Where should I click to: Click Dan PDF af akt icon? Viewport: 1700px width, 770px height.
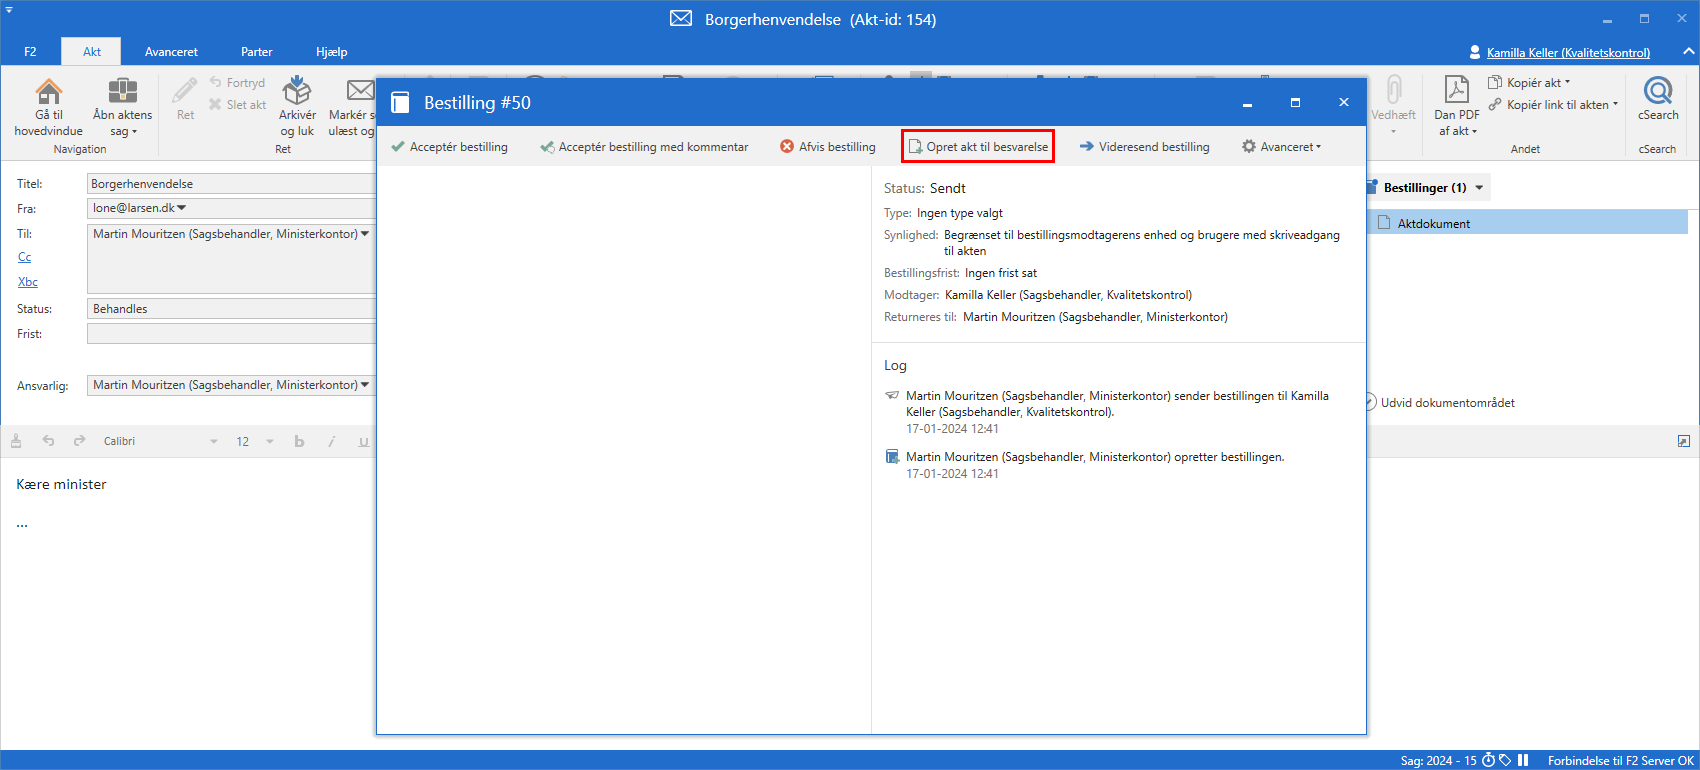pyautogui.click(x=1457, y=91)
